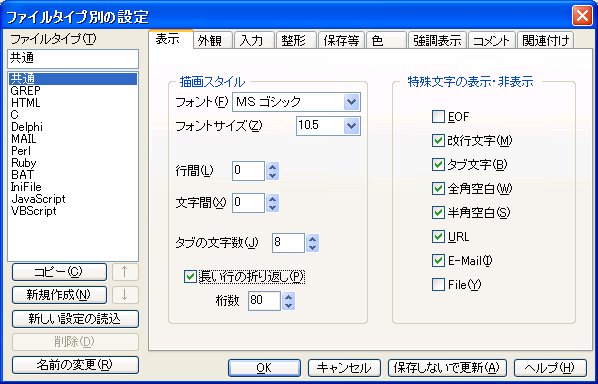The height and width of the screenshot is (384, 598).
Task: Open help with ヘルプ button
Action: 550,368
